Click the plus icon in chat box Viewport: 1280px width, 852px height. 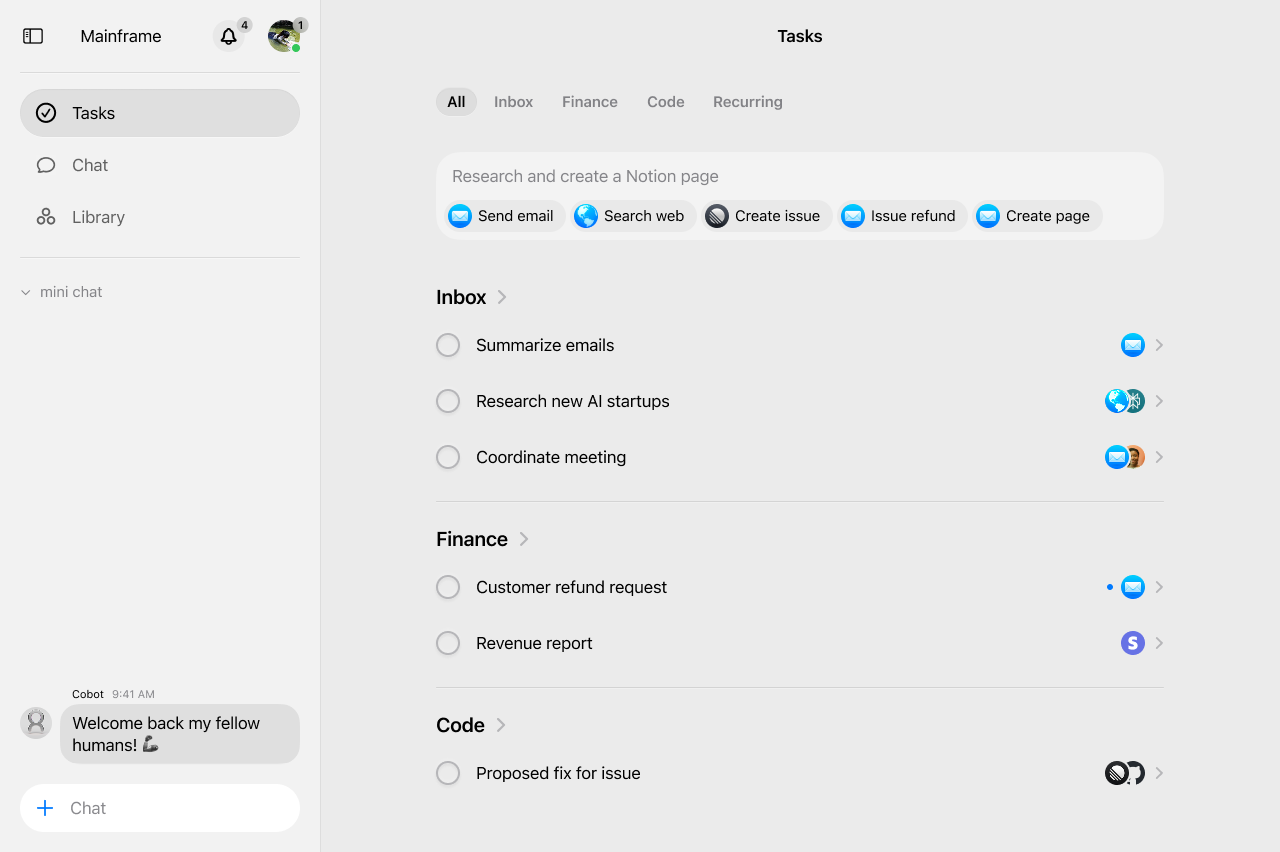pos(45,808)
